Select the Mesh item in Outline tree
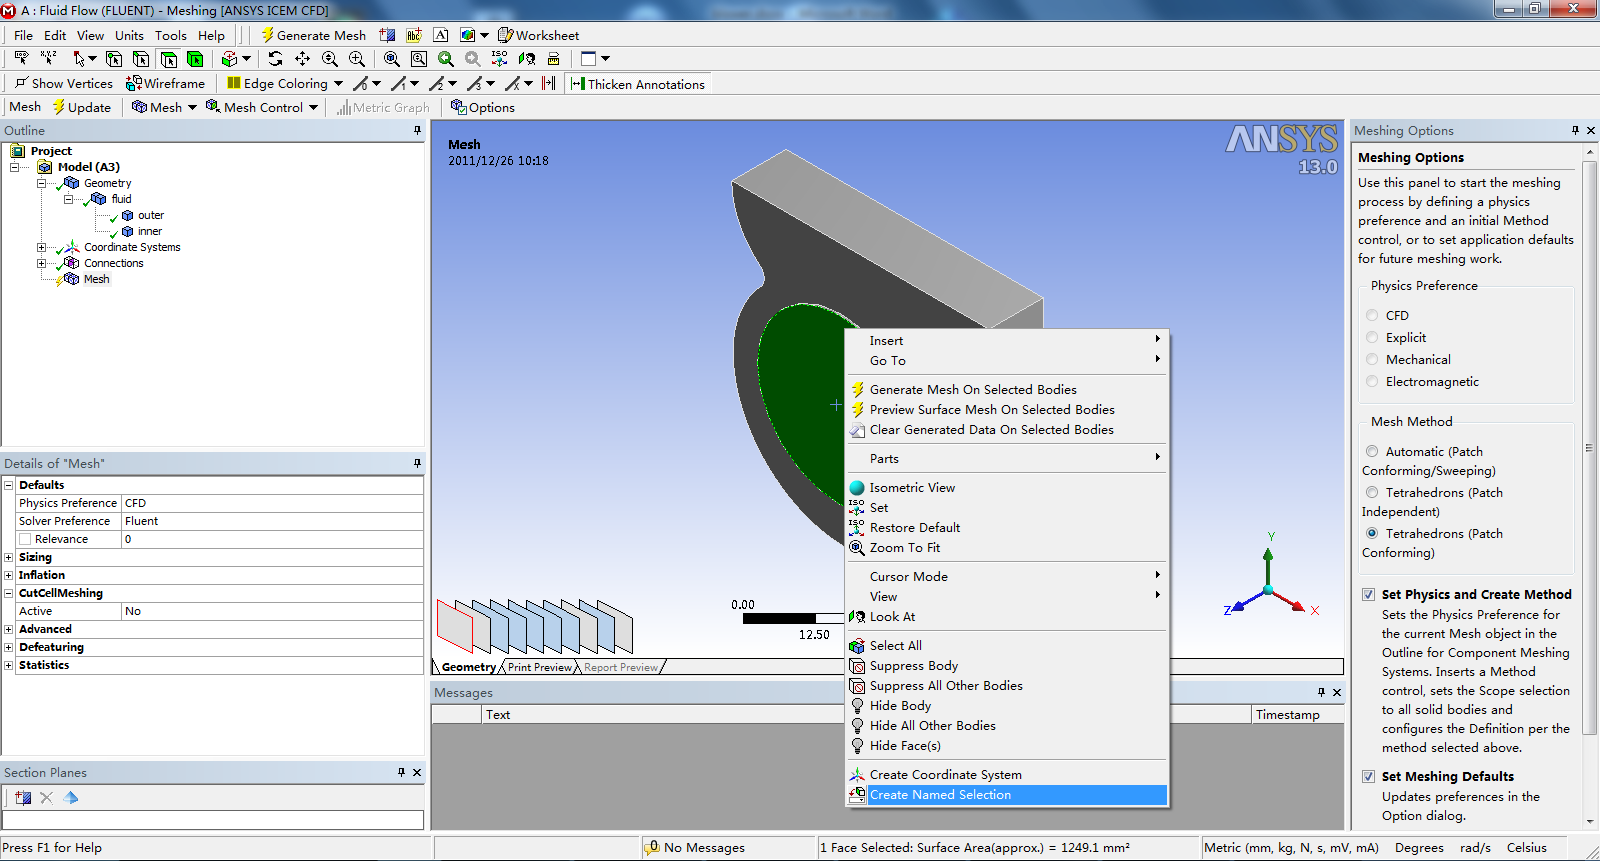1600x861 pixels. (96, 279)
